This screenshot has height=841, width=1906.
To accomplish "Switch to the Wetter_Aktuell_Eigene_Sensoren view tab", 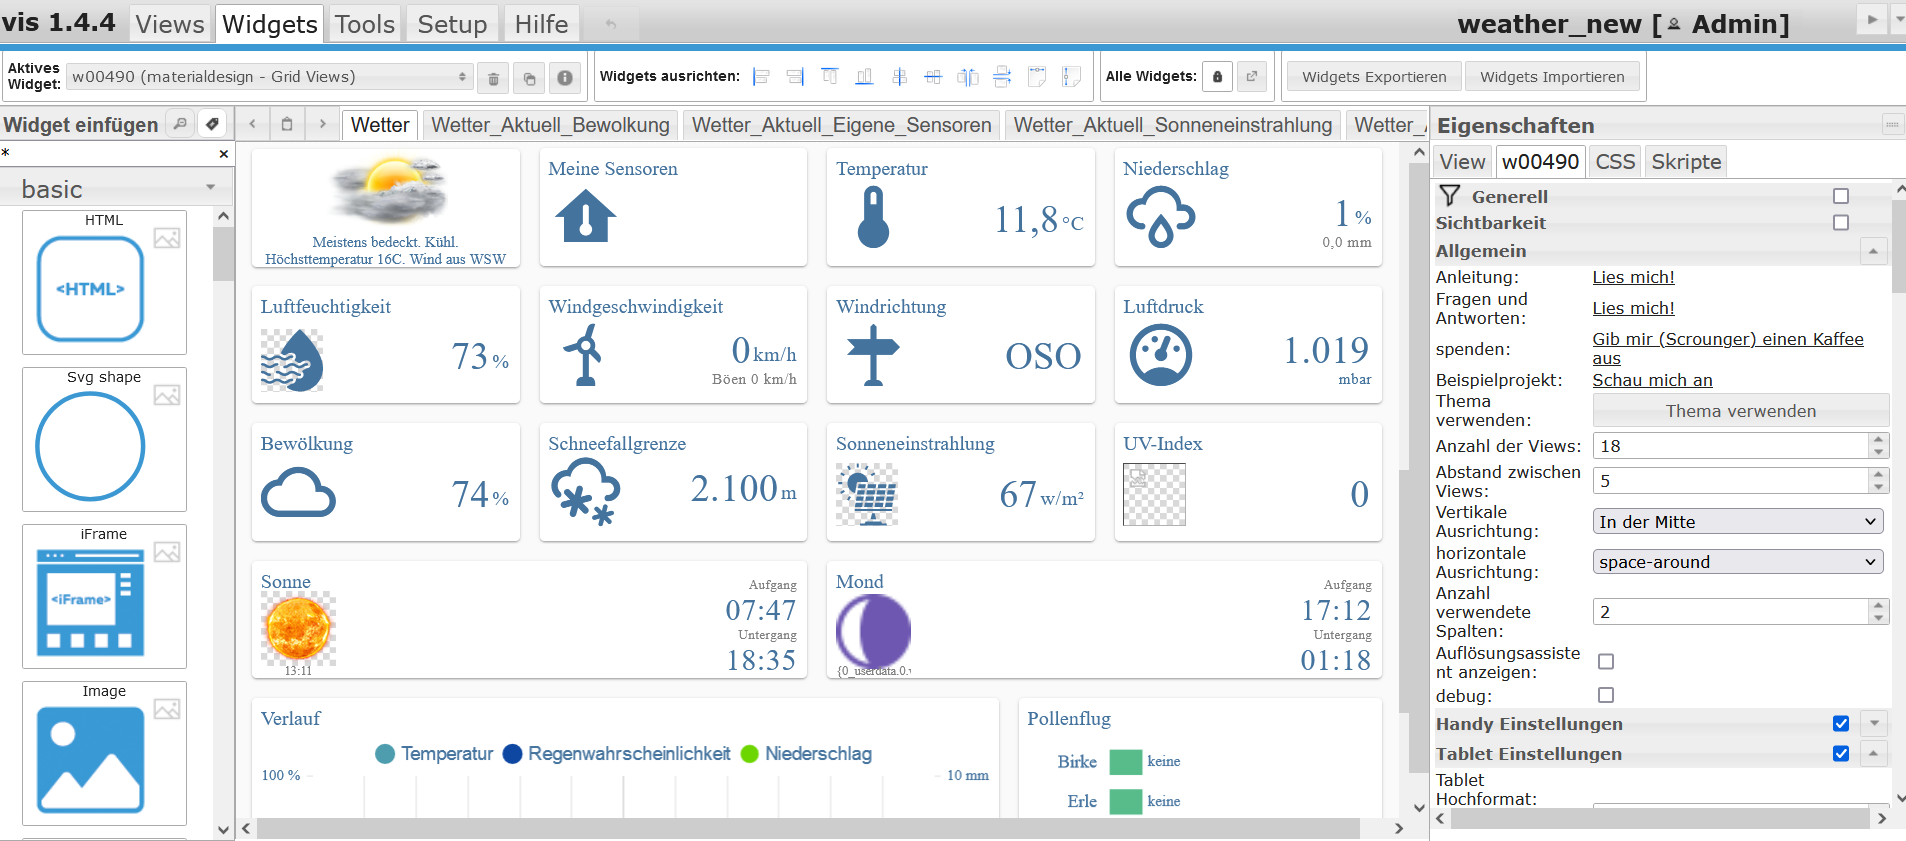I will pyautogui.click(x=841, y=125).
